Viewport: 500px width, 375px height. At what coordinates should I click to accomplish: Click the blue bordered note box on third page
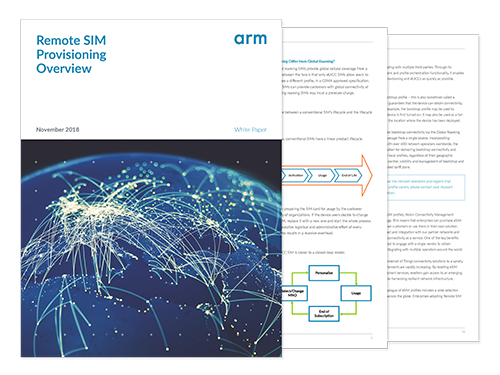(426, 187)
